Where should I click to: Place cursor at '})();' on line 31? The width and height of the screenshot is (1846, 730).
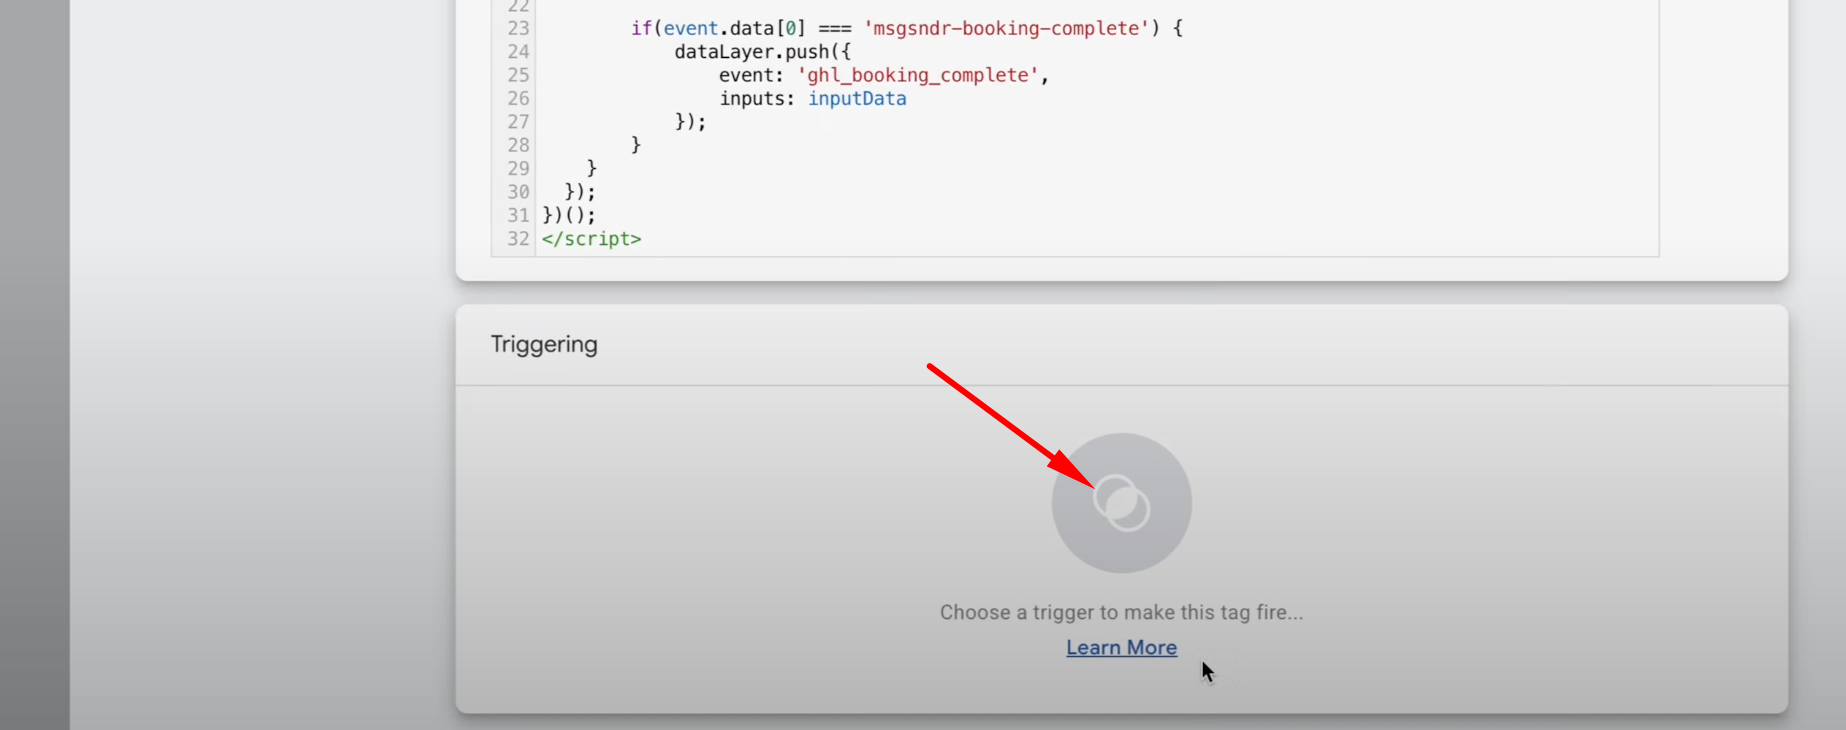[x=568, y=215]
